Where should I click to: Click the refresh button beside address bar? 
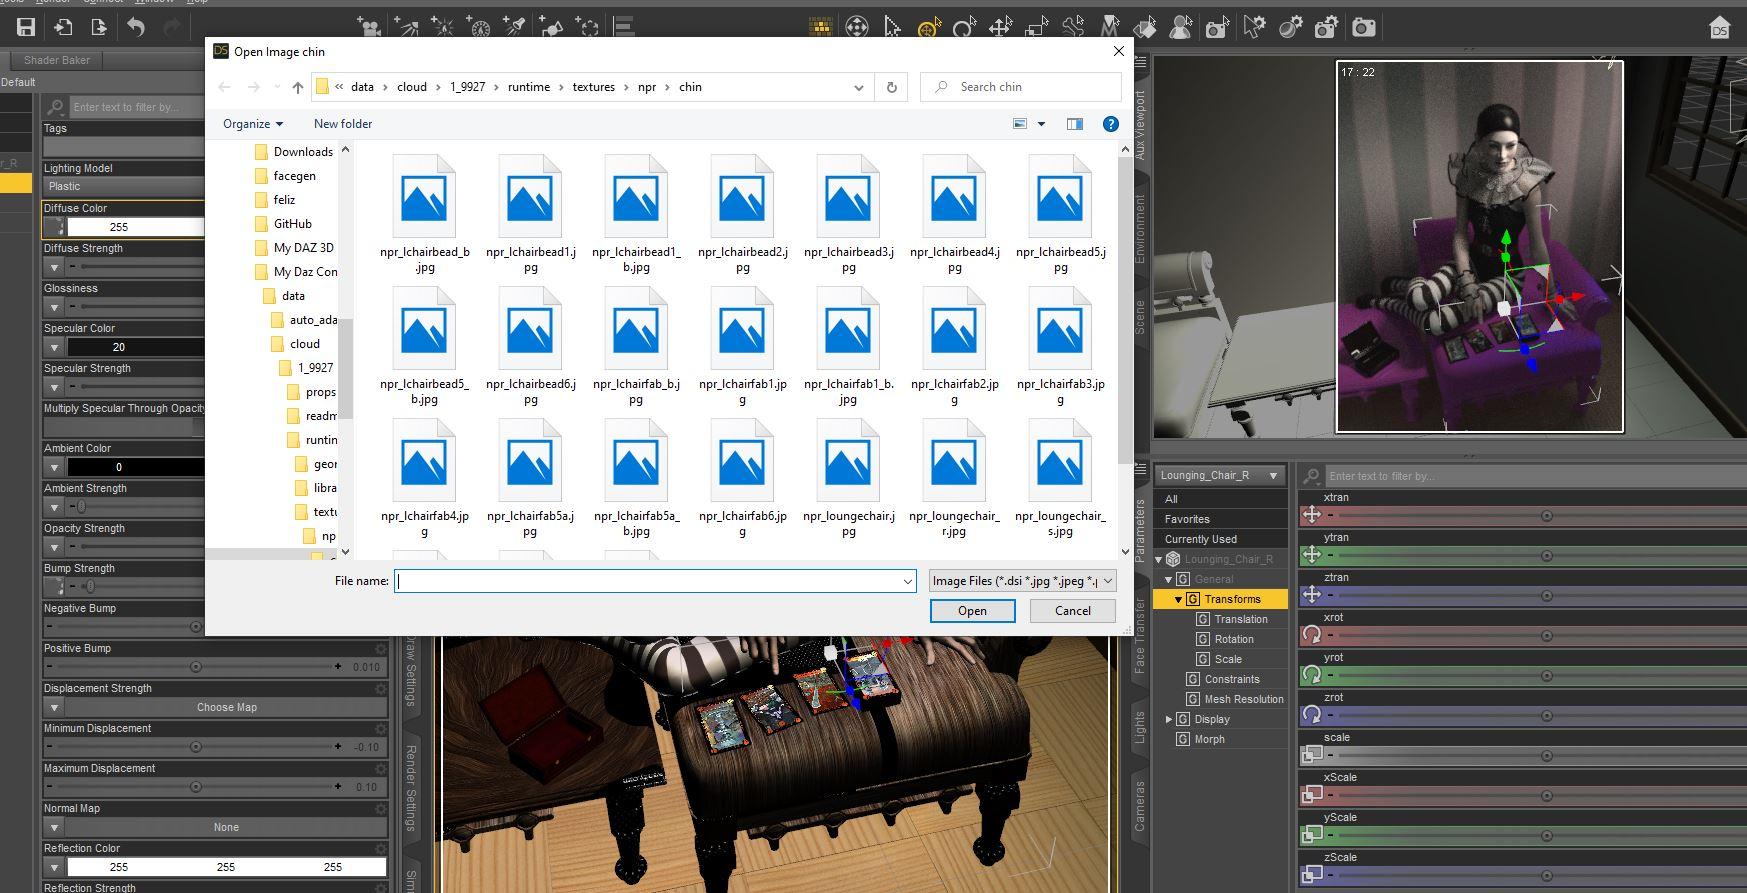(891, 87)
